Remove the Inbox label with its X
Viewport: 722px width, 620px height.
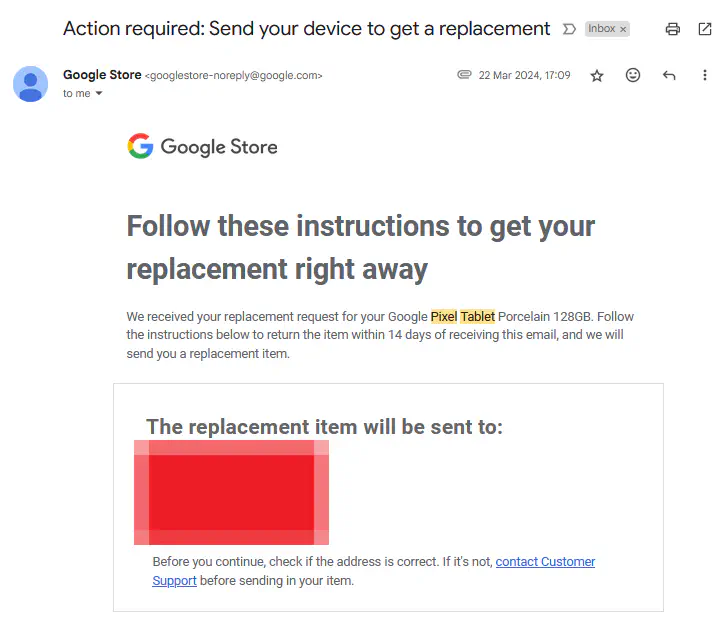(x=623, y=29)
